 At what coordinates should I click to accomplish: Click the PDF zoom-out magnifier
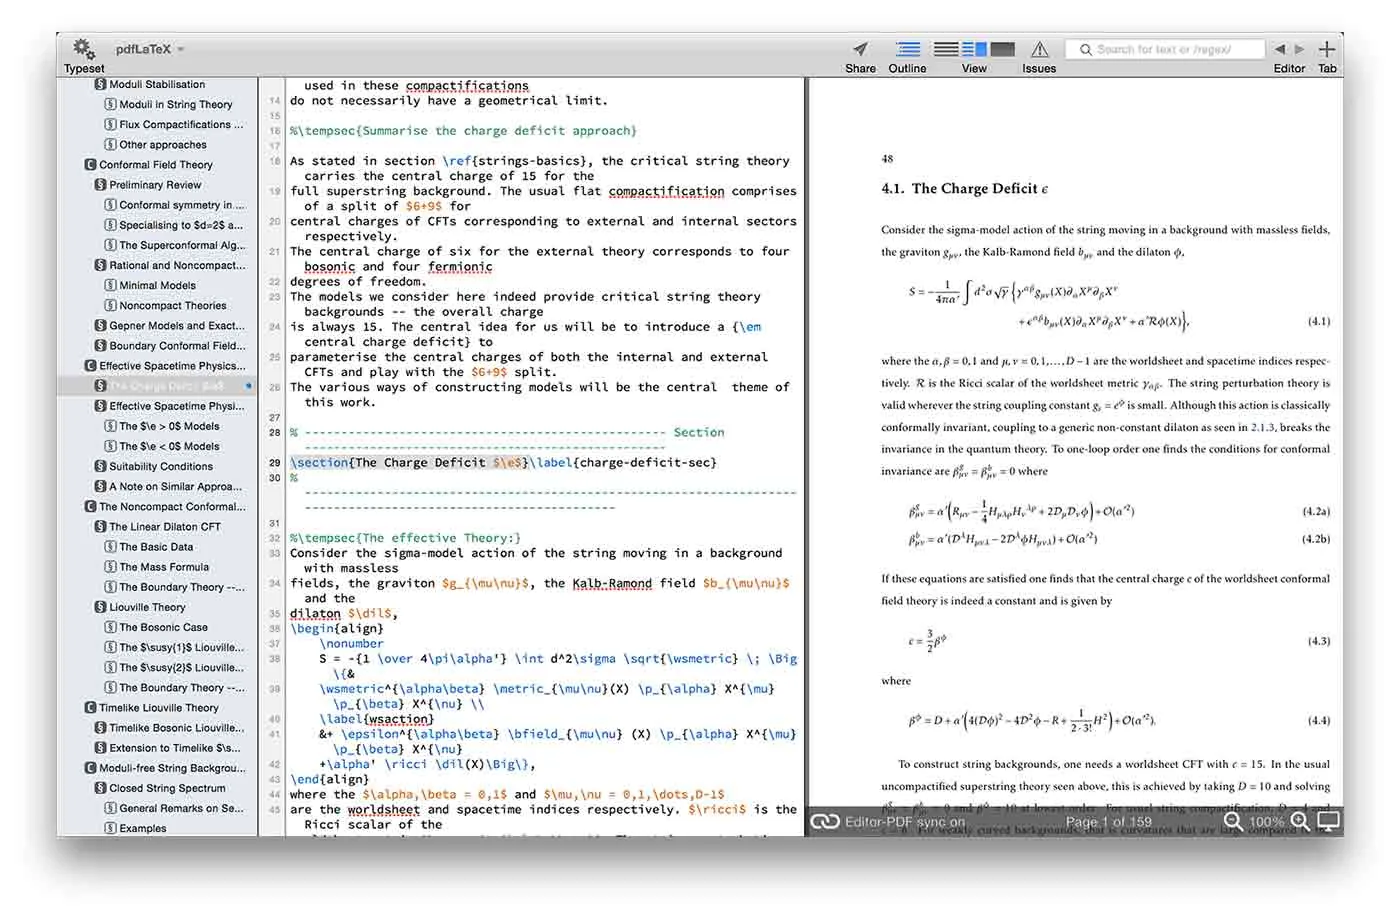tap(1233, 821)
